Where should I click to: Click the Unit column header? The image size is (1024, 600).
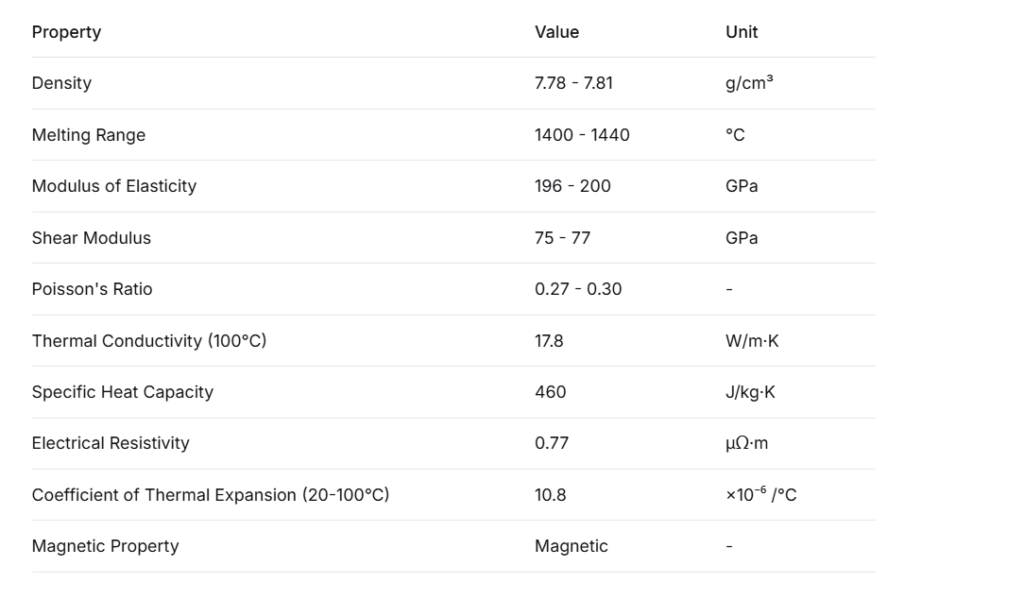741,32
